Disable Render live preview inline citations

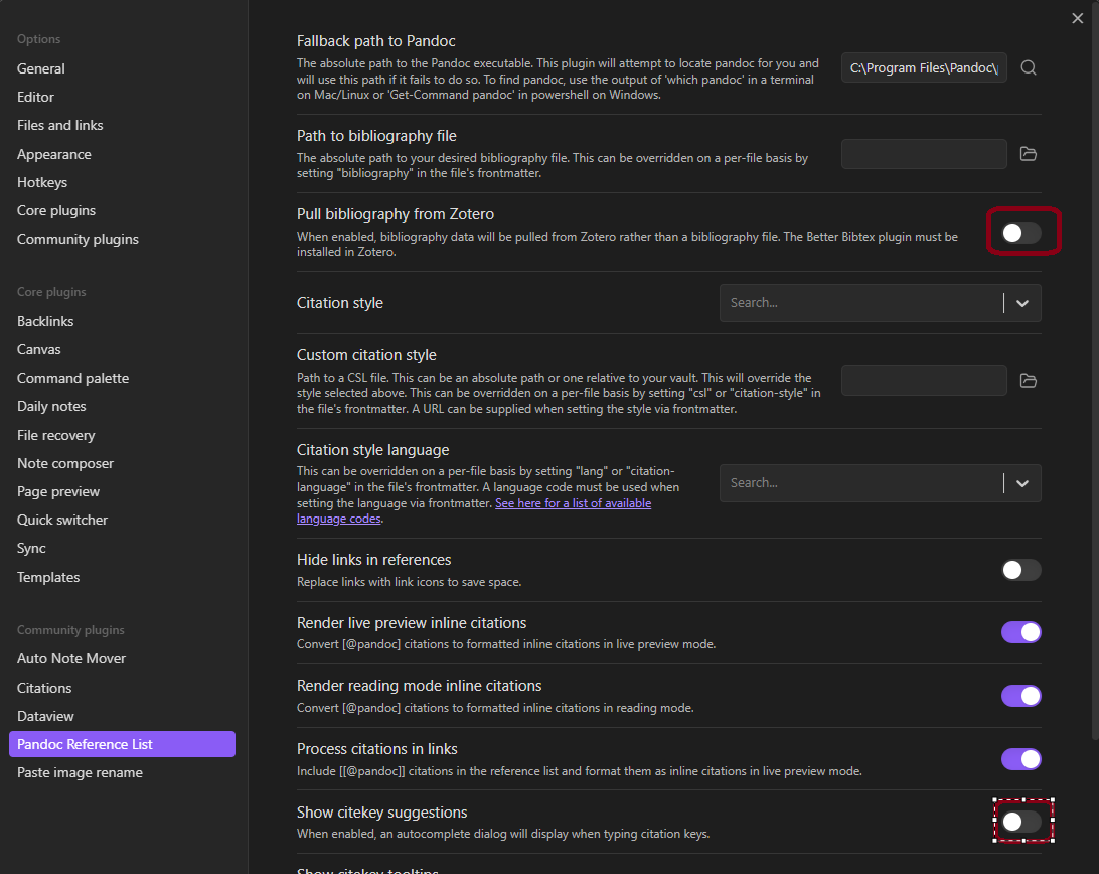1021,632
